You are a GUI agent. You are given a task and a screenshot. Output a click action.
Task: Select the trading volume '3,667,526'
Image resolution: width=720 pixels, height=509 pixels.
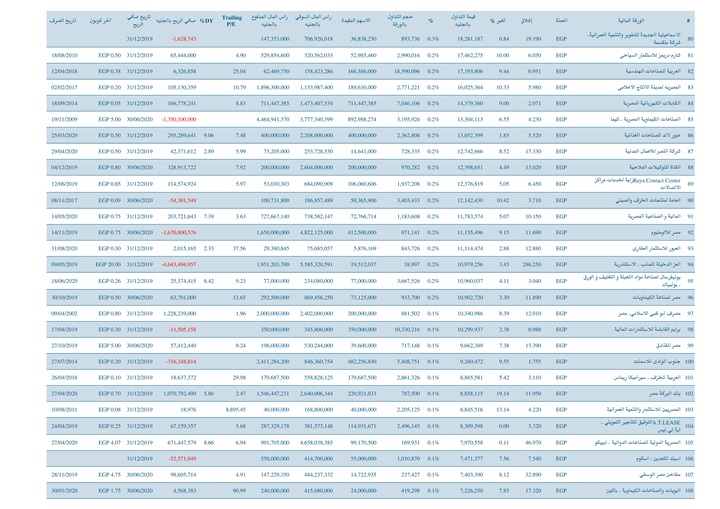(x=409, y=281)
